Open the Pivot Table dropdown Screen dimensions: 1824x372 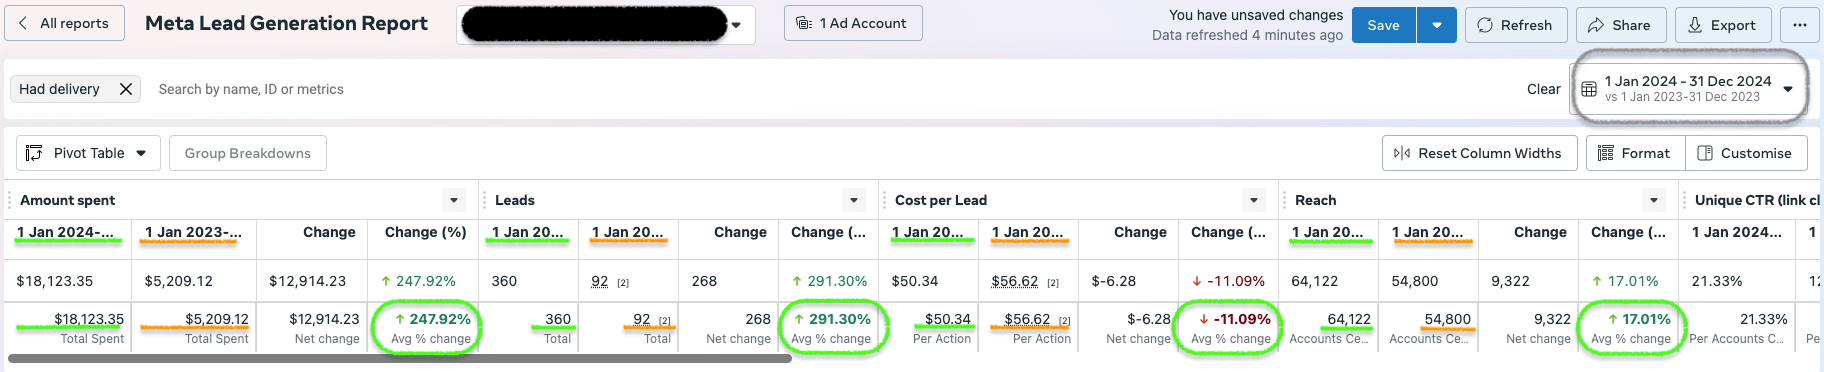87,153
